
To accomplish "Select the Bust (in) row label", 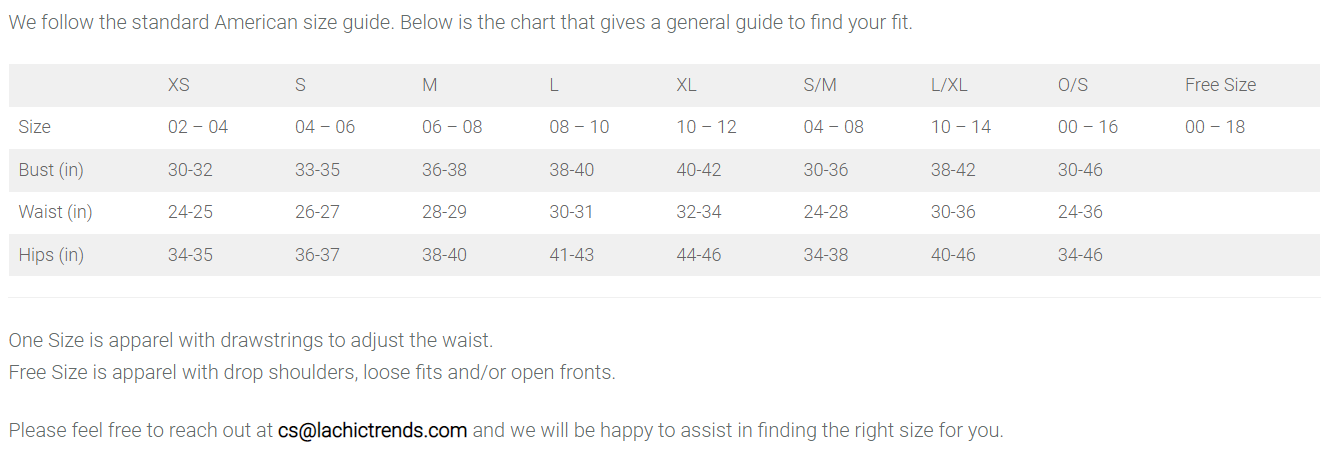I will tap(51, 170).
